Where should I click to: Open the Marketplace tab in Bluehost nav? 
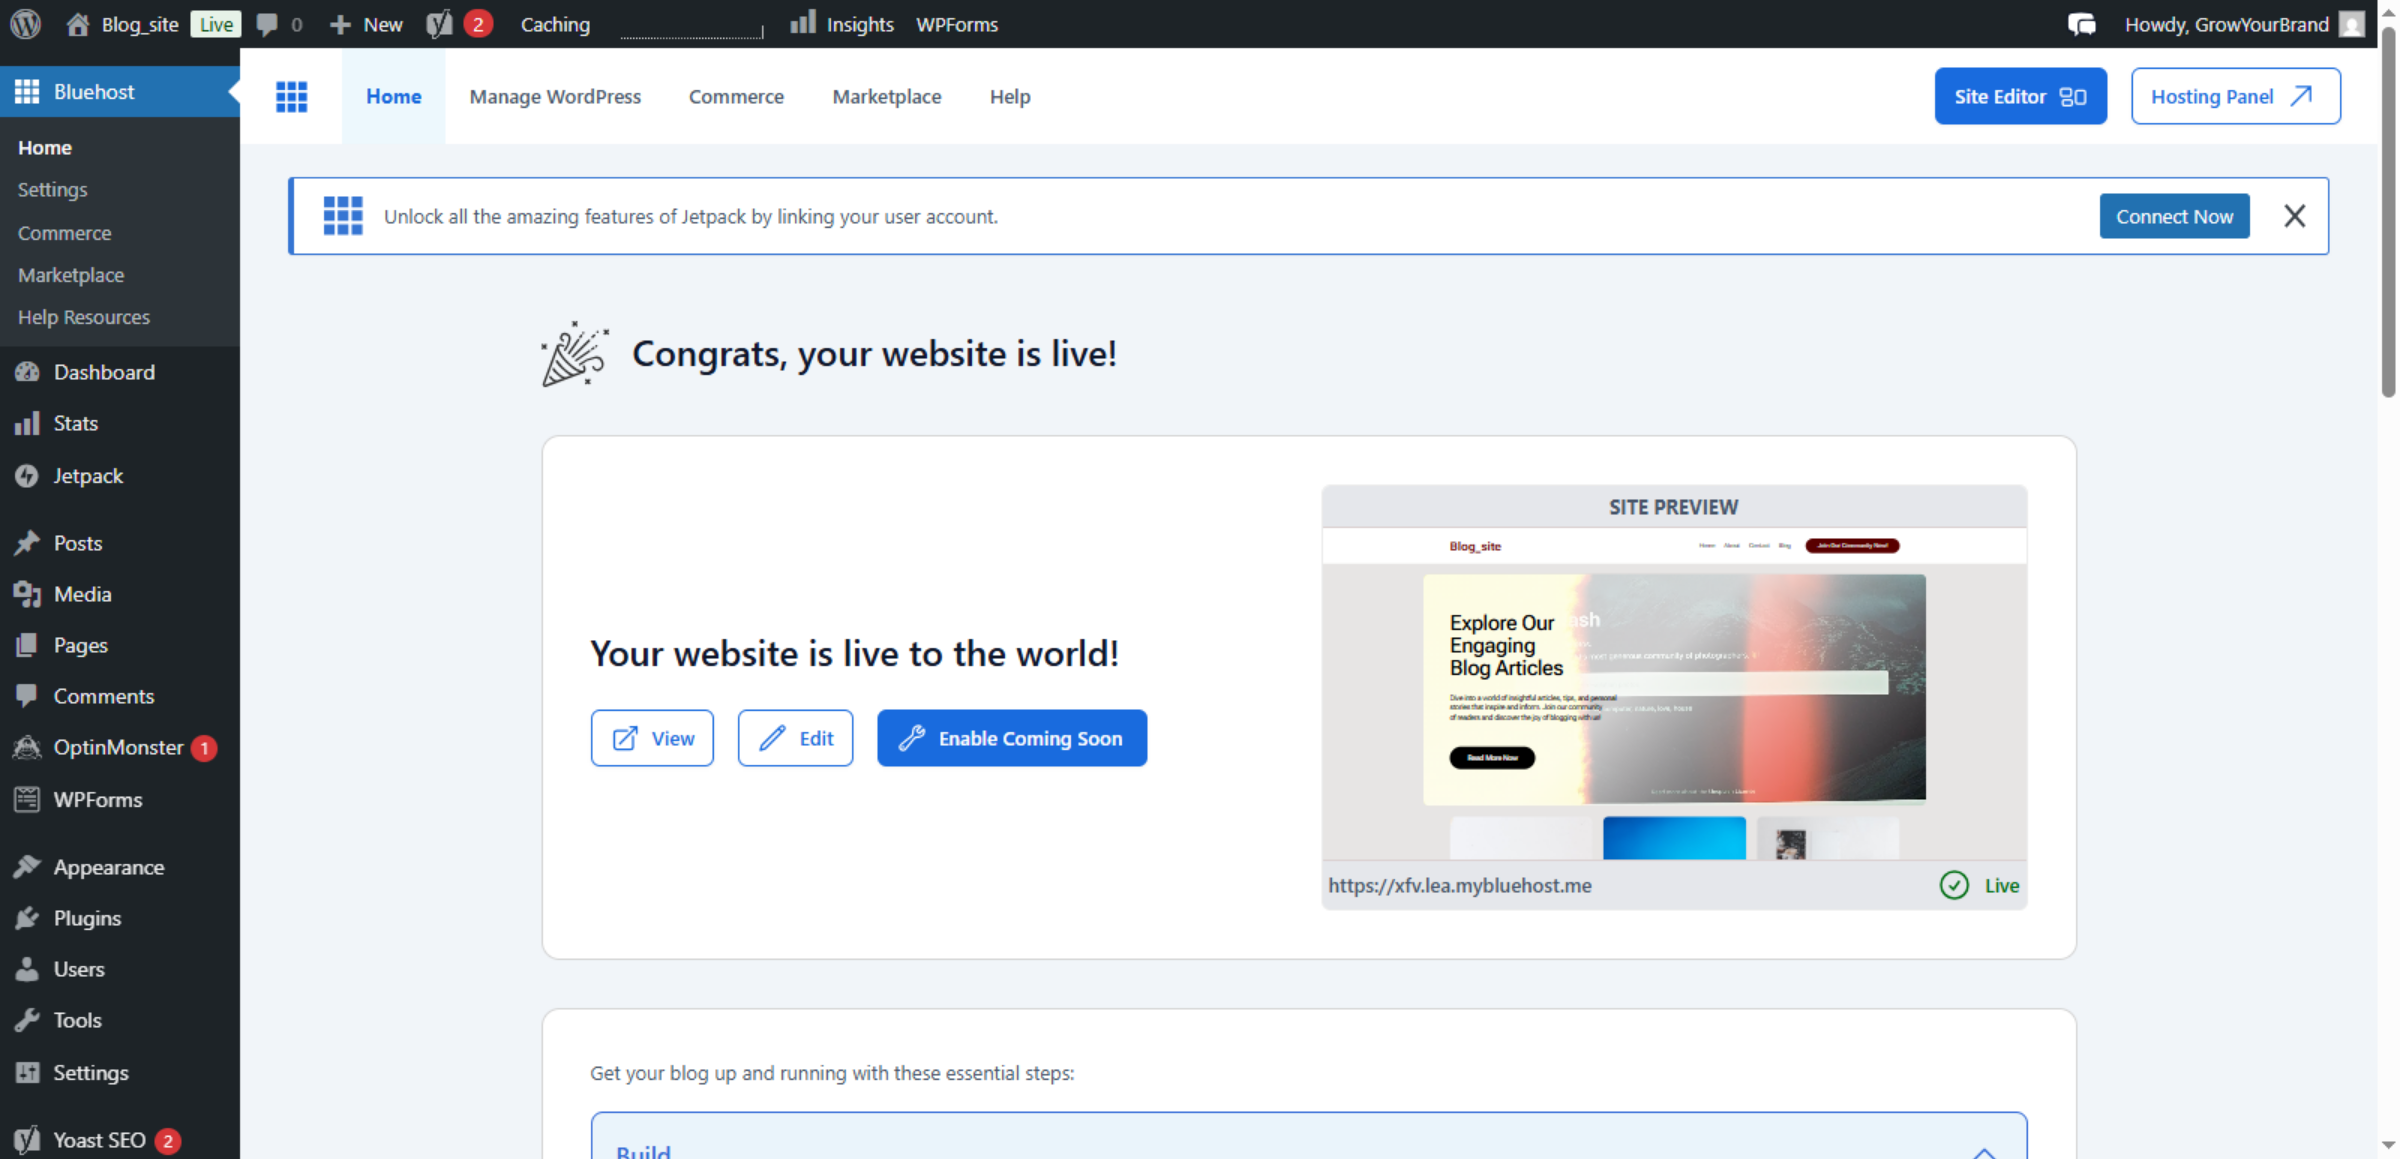point(887,96)
